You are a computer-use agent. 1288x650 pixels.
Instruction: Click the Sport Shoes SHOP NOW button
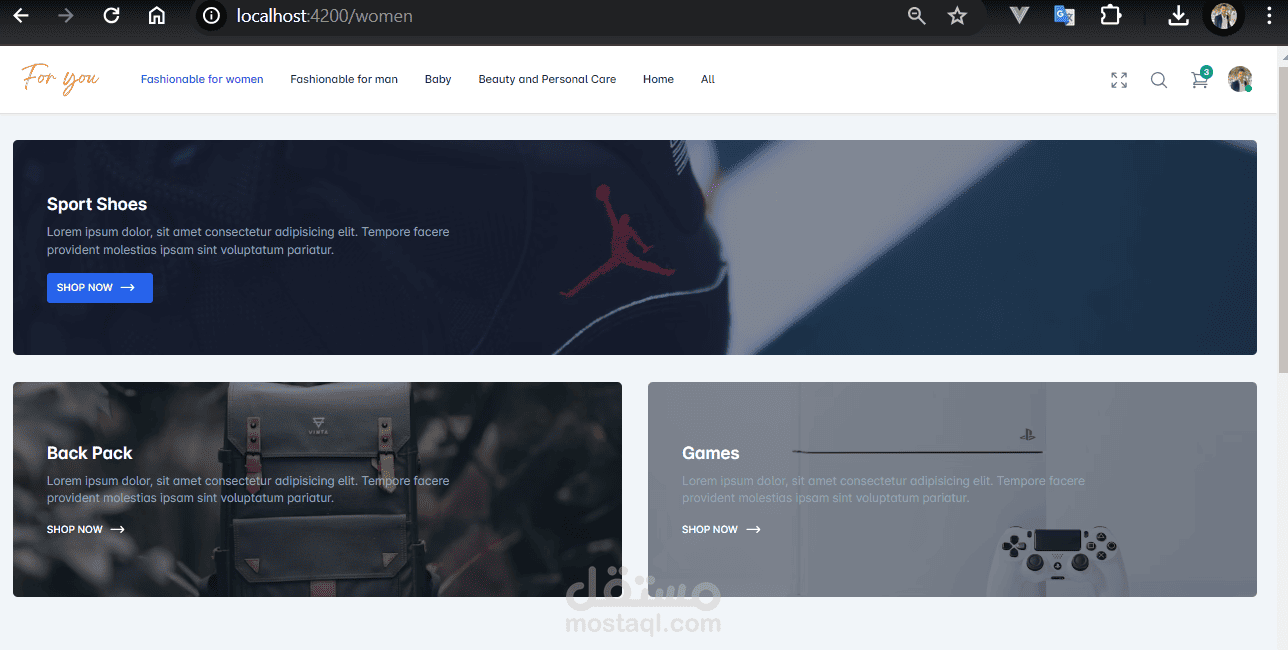click(100, 288)
